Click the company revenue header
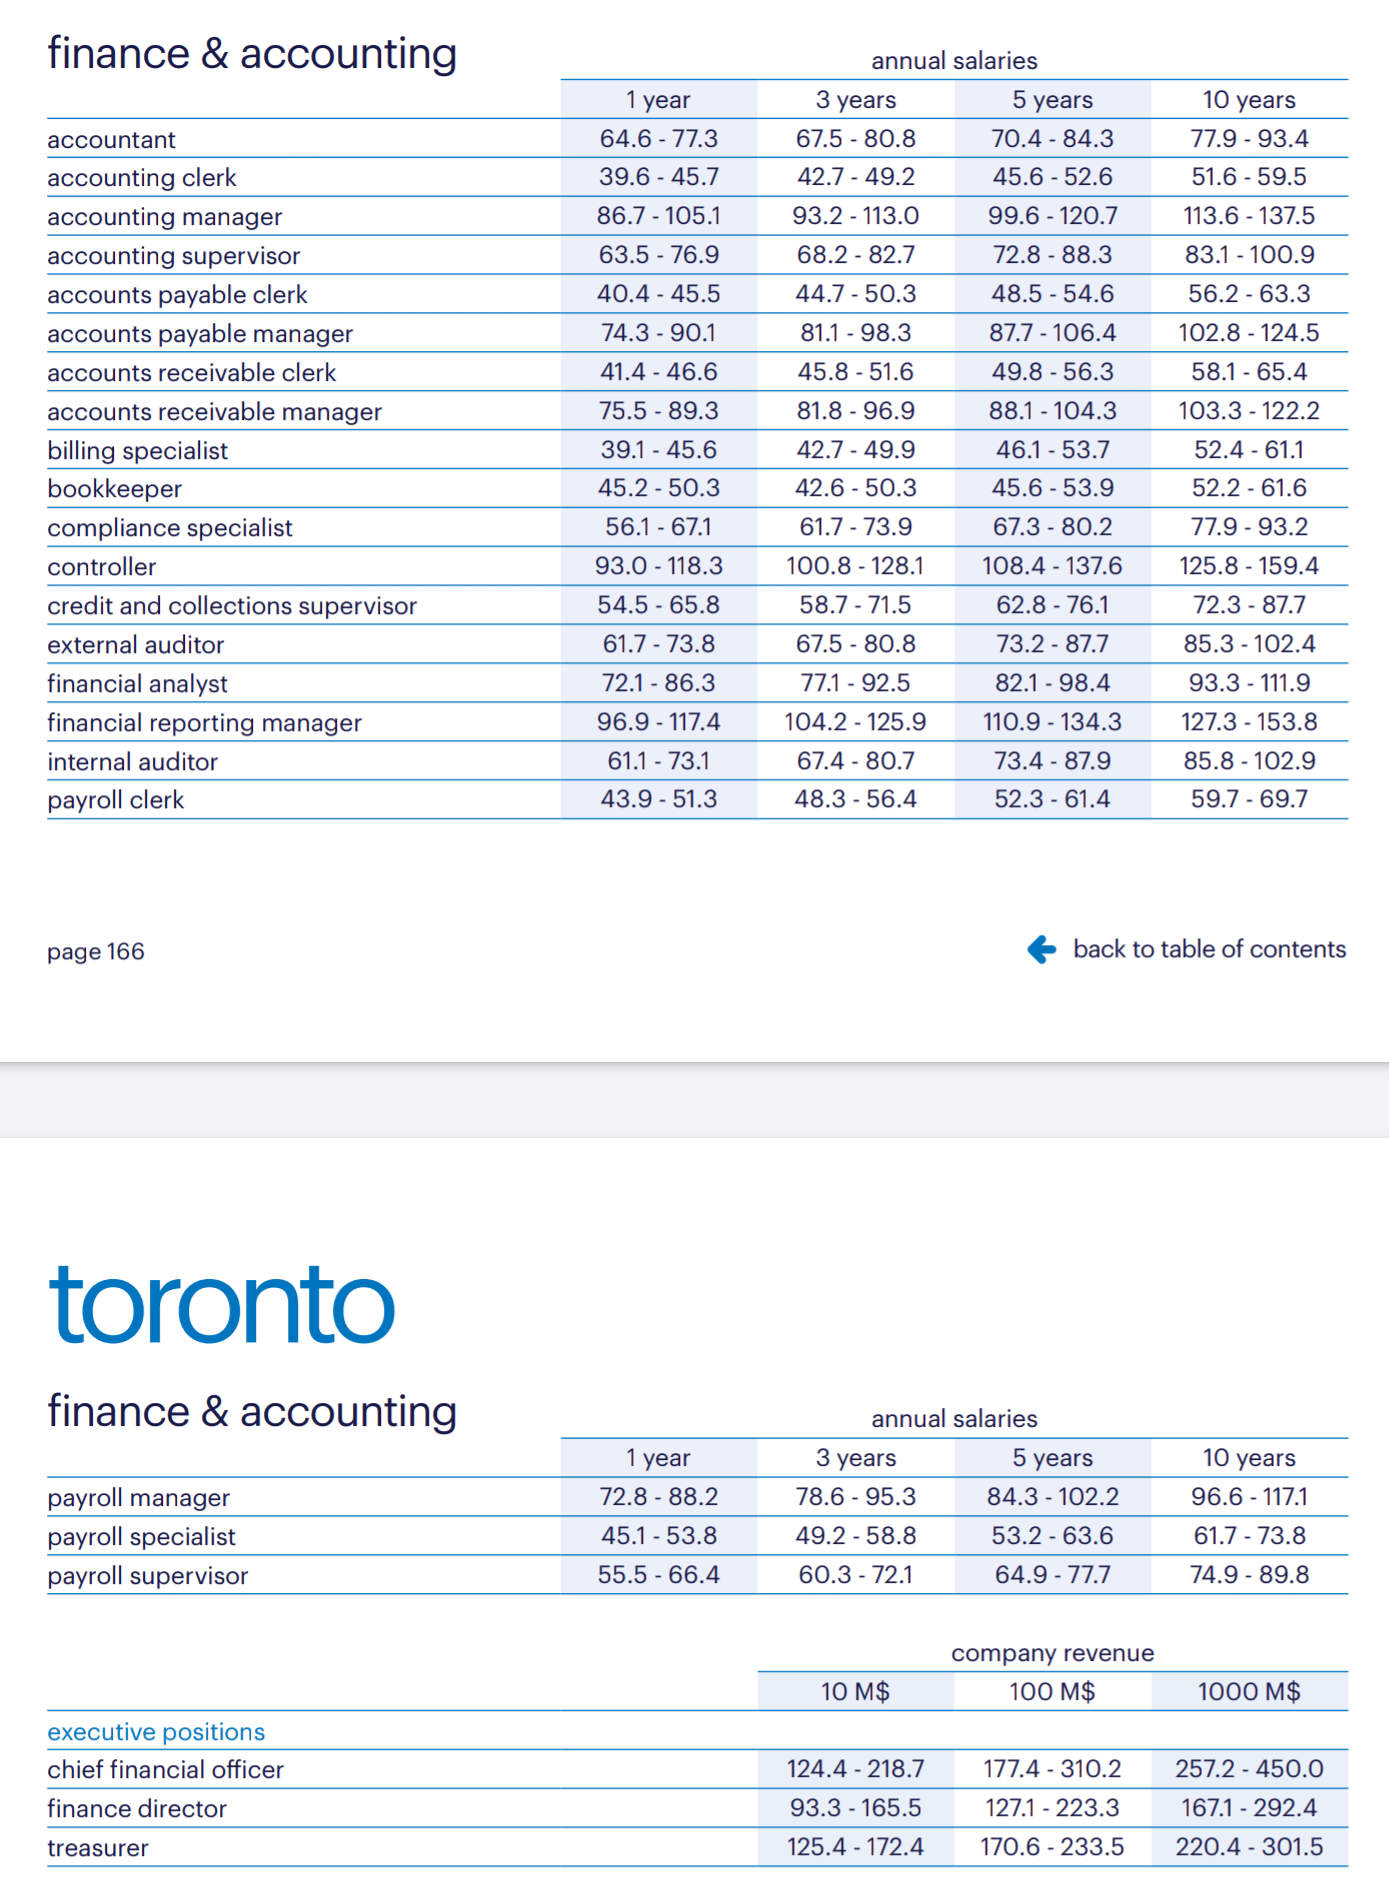This screenshot has width=1389, height=1897. [x=1052, y=1653]
